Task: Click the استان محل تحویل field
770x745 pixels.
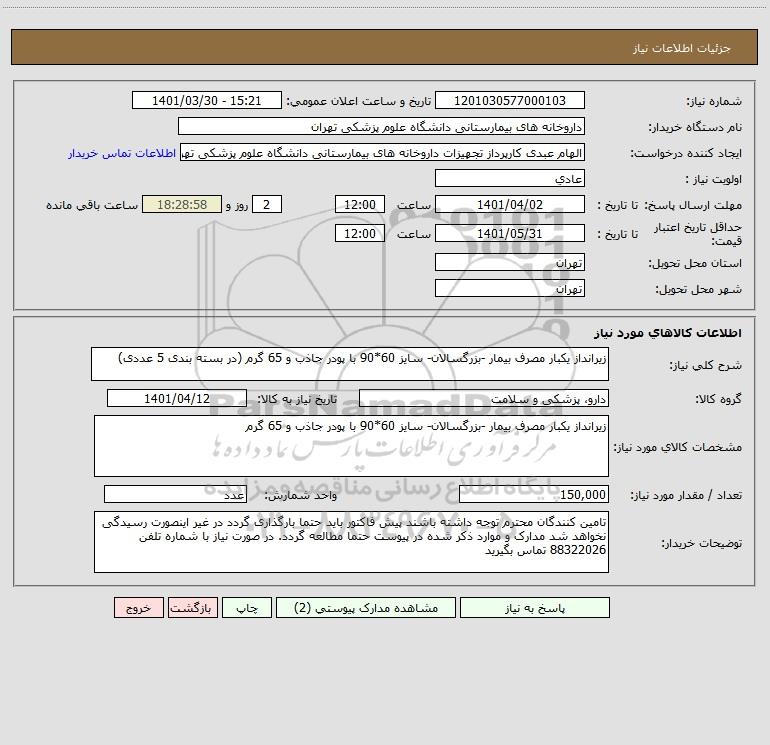Action: pyautogui.click(x=510, y=263)
